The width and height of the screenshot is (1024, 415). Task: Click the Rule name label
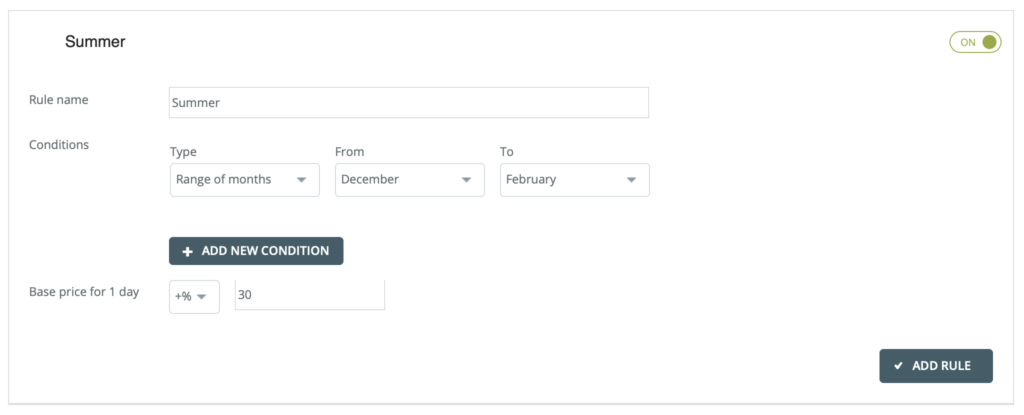pyautogui.click(x=59, y=100)
